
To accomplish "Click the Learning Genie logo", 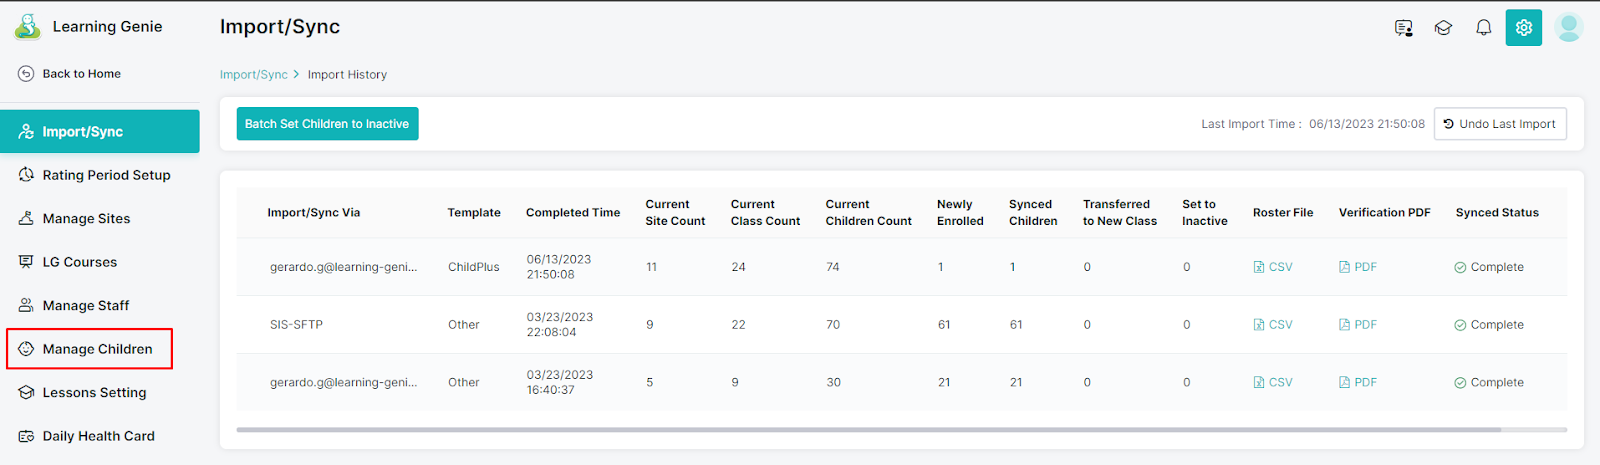I will click(28, 27).
